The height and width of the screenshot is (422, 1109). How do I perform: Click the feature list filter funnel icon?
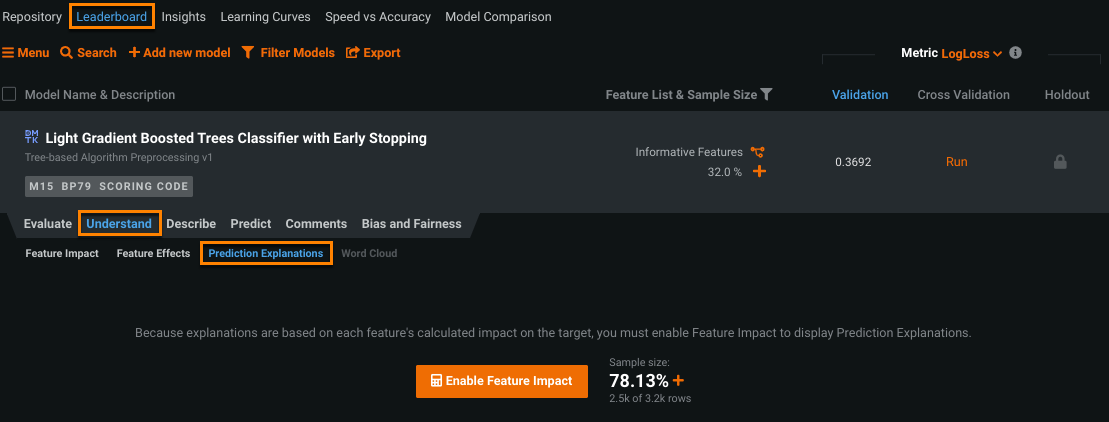tap(766, 95)
